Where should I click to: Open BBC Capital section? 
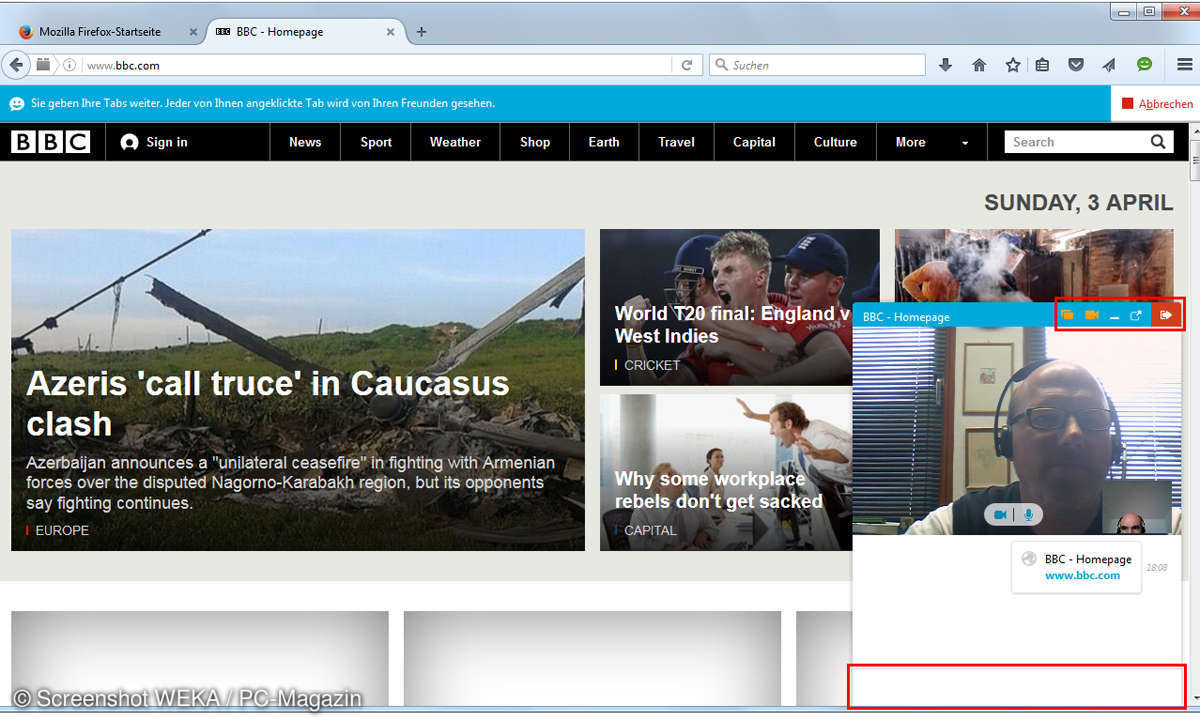754,142
